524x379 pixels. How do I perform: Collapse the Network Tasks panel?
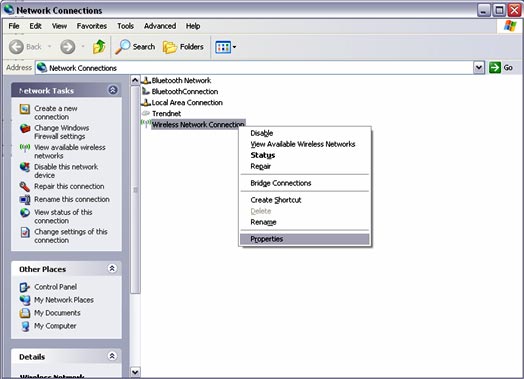(x=113, y=90)
